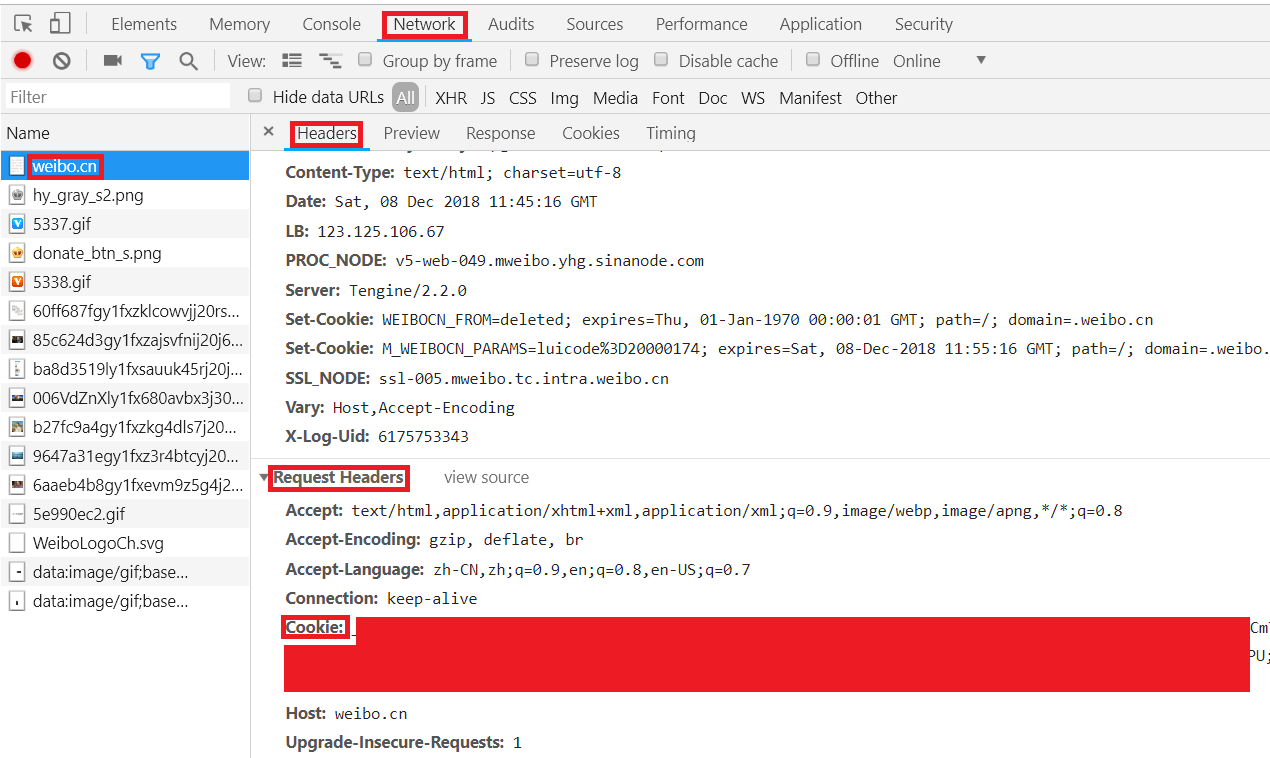Select the donate_btn_s.png request
Image resolution: width=1270 pixels, height=758 pixels.
coord(125,253)
